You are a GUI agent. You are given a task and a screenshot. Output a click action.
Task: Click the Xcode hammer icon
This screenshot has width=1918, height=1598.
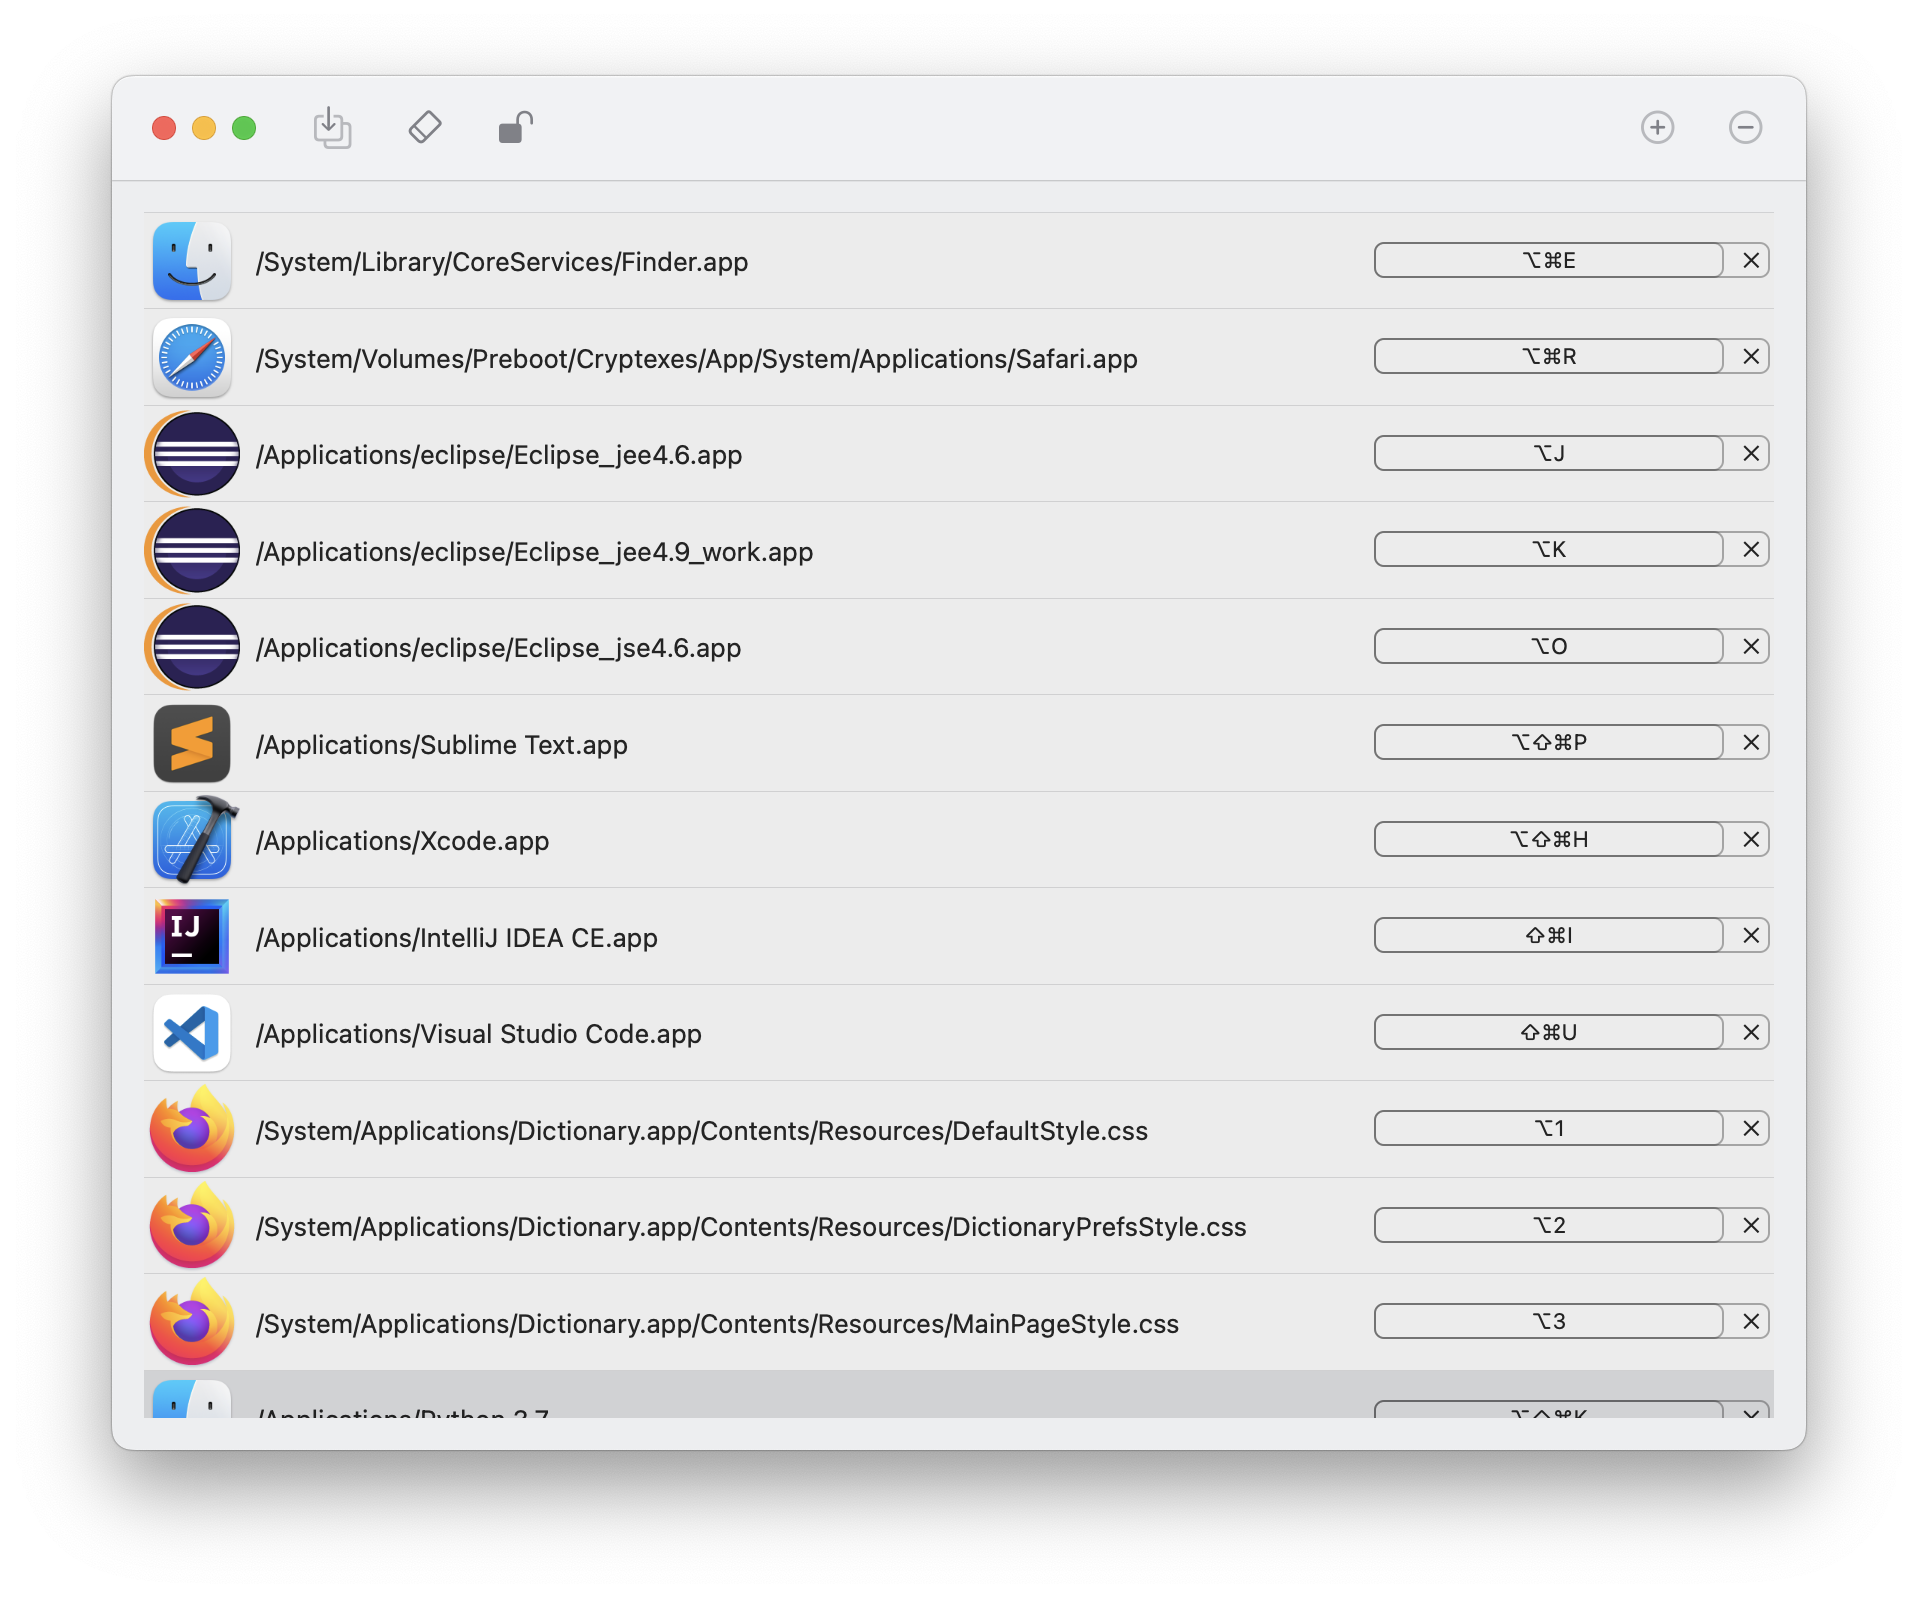coord(194,840)
